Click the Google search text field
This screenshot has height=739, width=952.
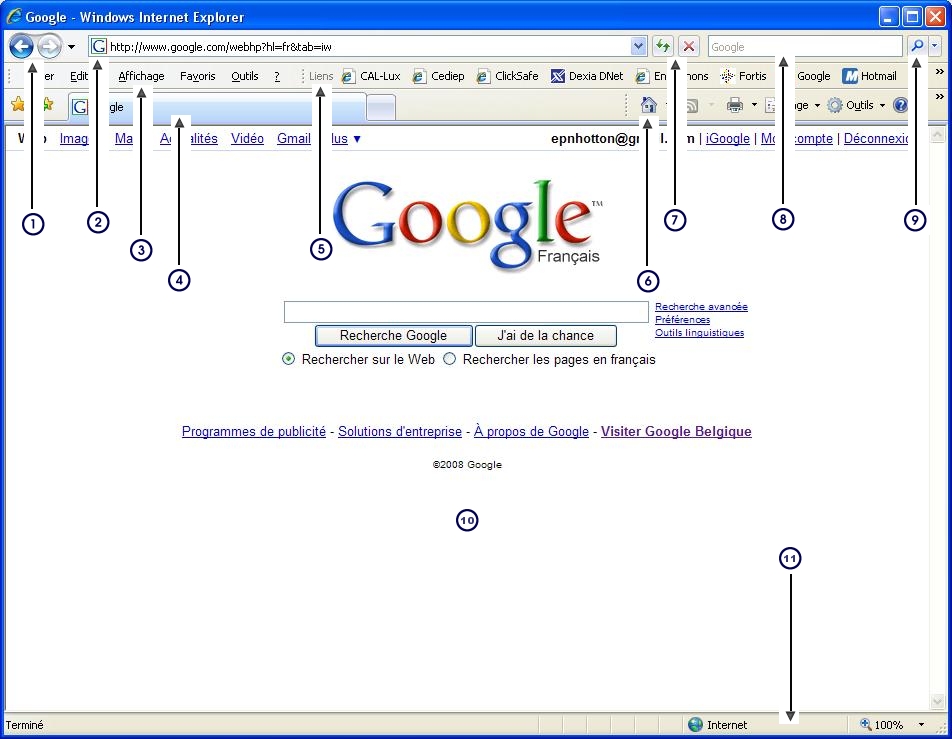pyautogui.click(x=466, y=312)
